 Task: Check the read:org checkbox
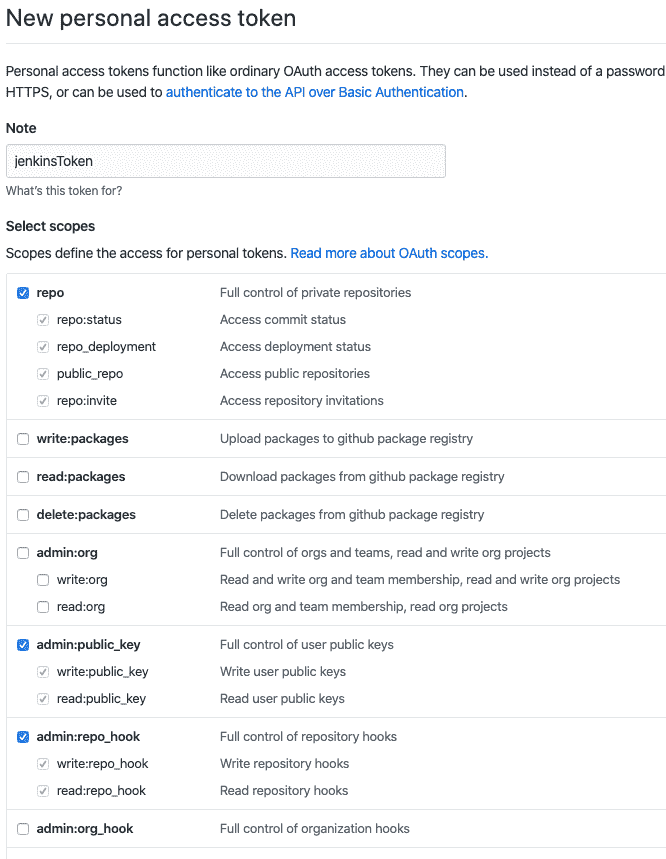pos(43,607)
